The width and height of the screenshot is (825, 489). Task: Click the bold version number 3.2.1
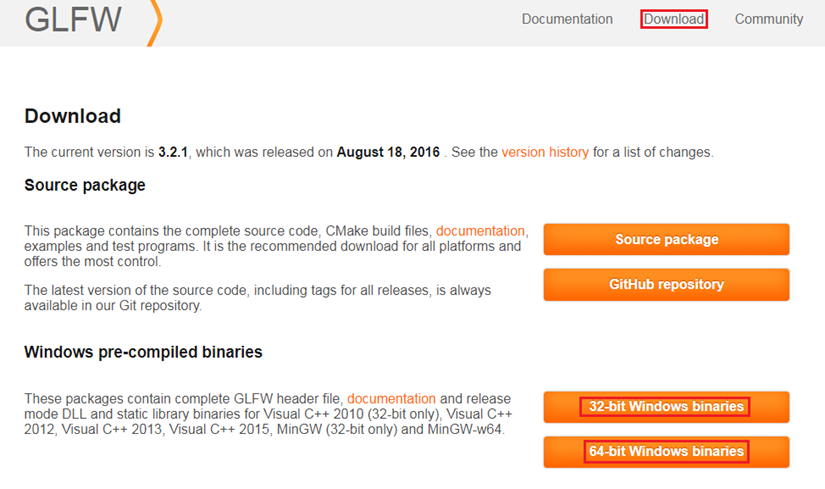[x=173, y=152]
